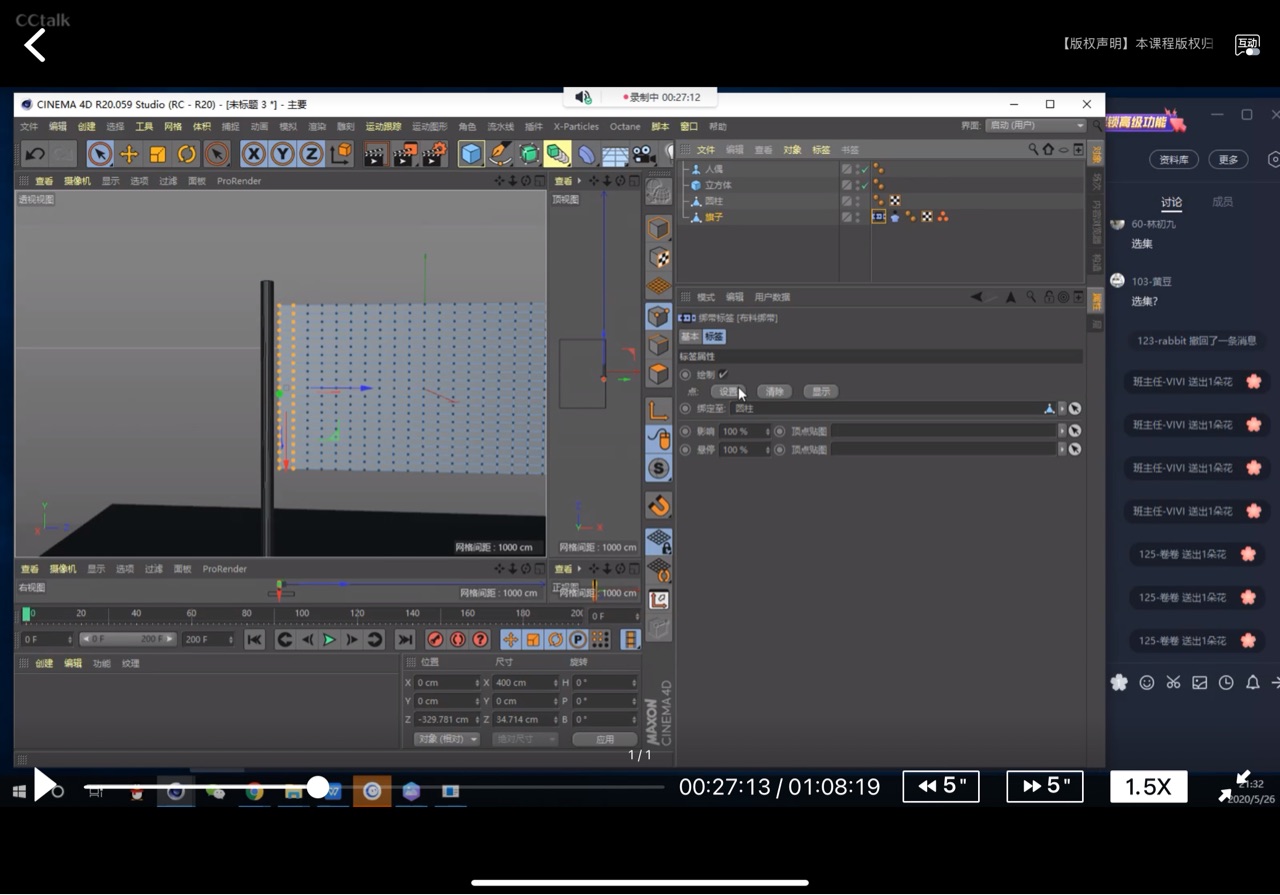The image size is (1280, 895).
Task: Open the 界面 layout dropdown
Action: click(1036, 126)
